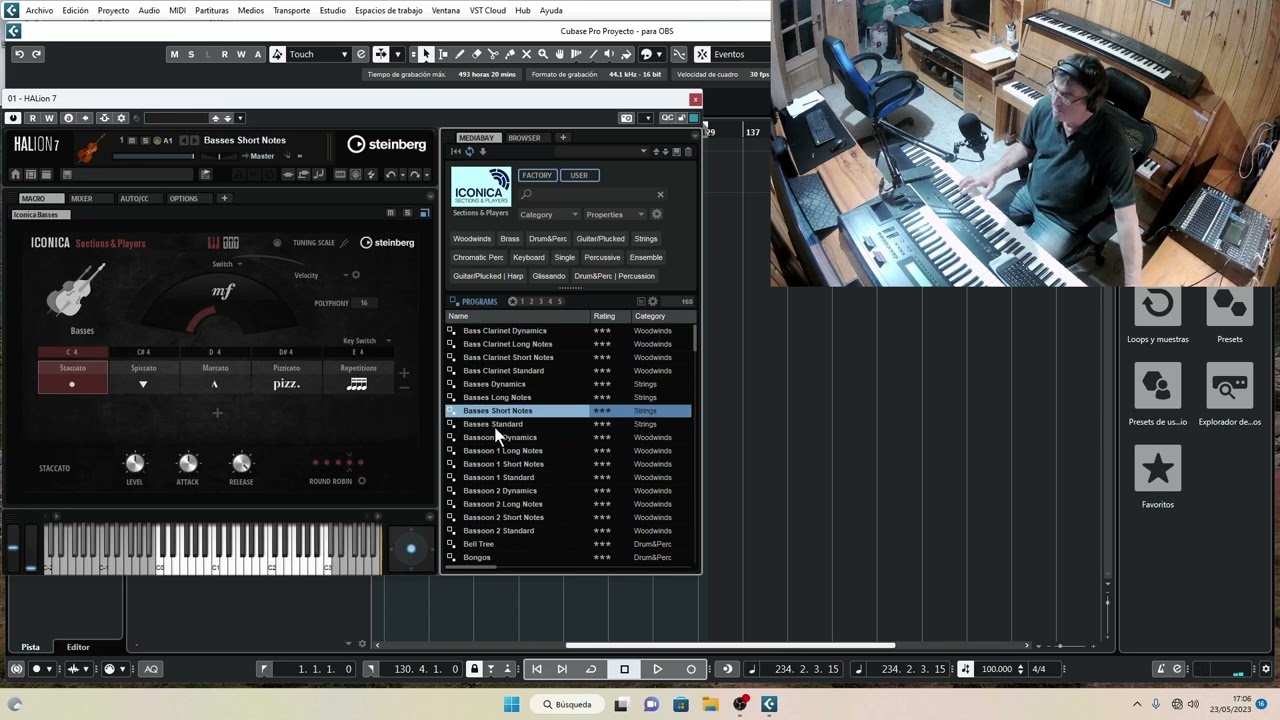Select the Zoom magnifier tool
Image resolution: width=1280 pixels, height=720 pixels.
(x=543, y=54)
